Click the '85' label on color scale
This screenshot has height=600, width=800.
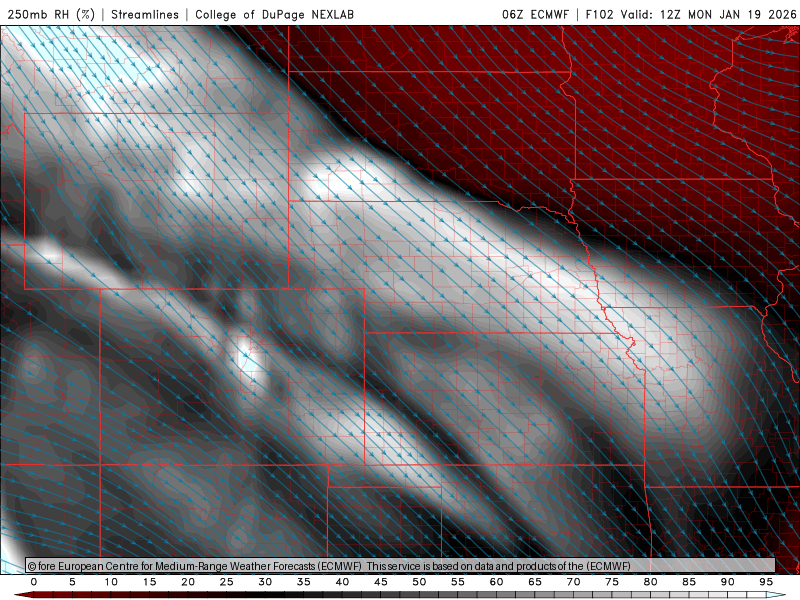(x=689, y=582)
